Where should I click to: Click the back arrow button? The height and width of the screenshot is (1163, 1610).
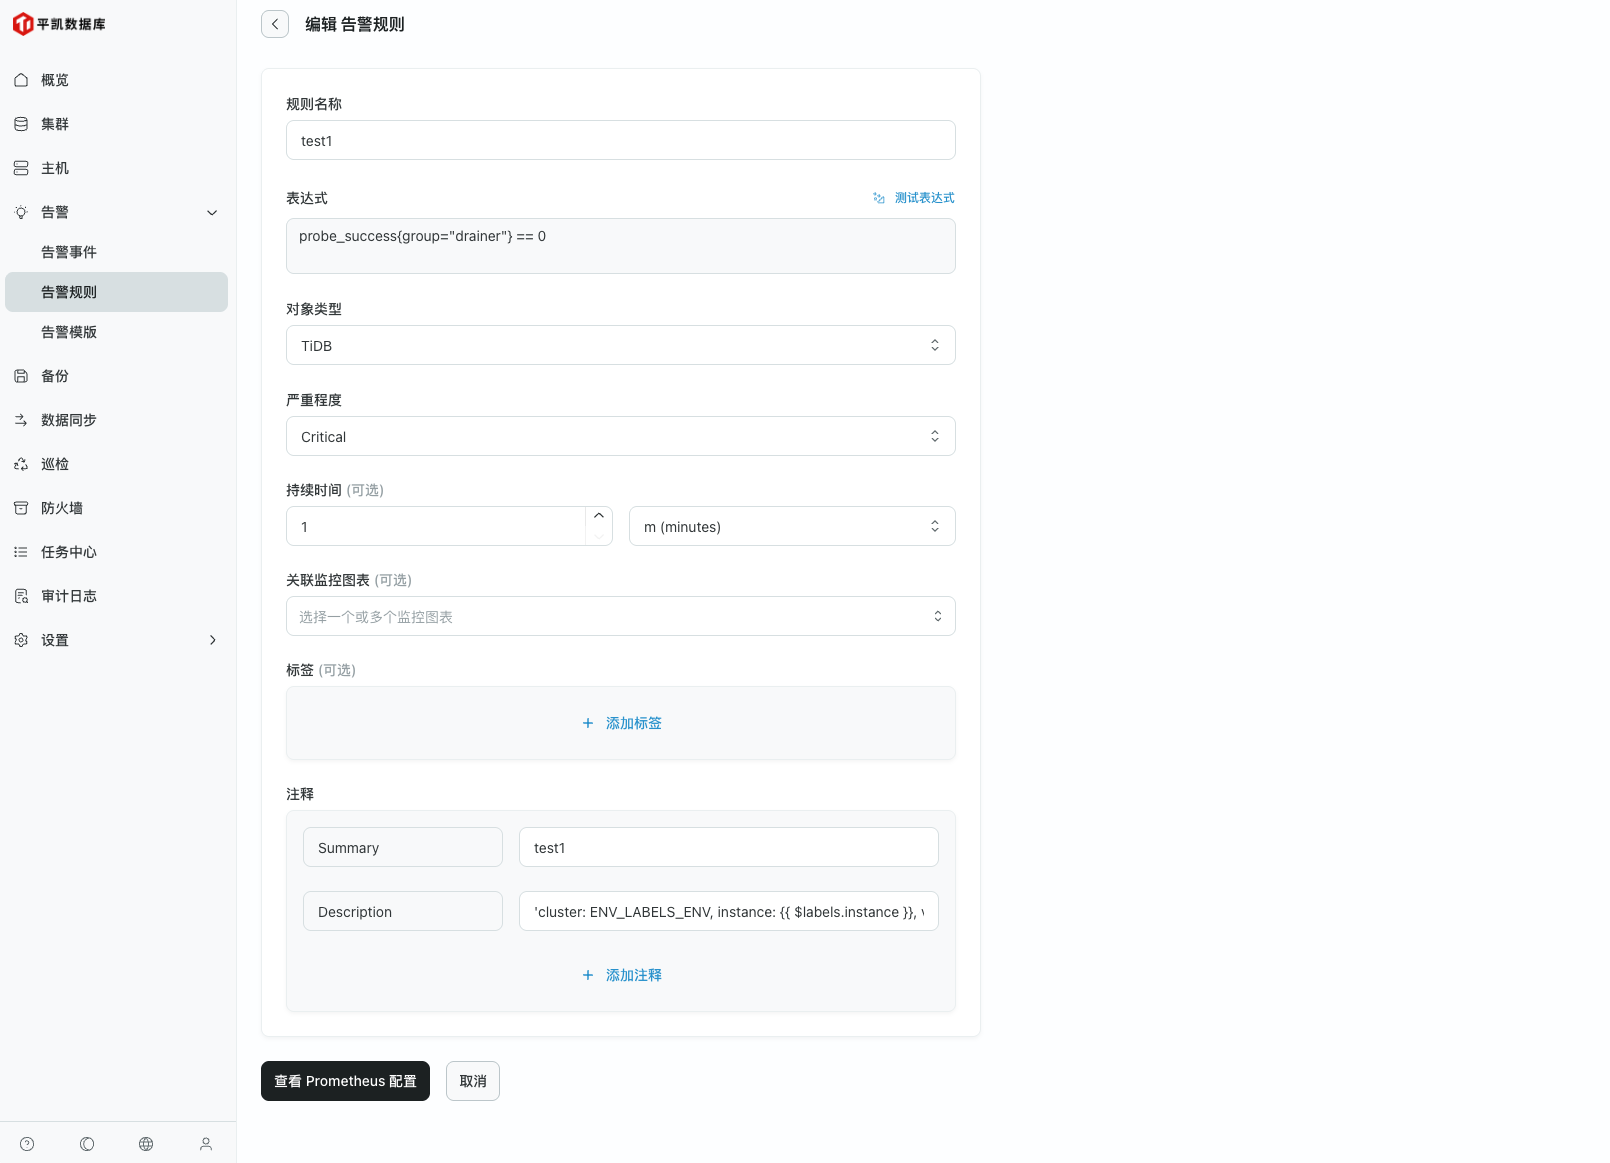pyautogui.click(x=275, y=24)
